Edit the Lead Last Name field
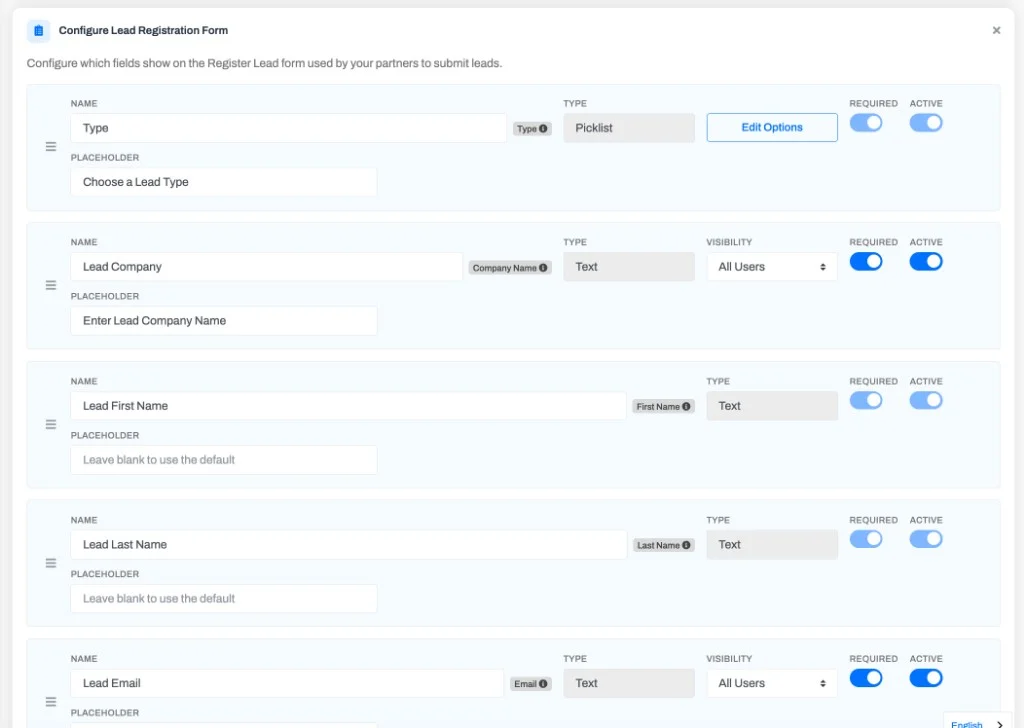 tap(349, 545)
